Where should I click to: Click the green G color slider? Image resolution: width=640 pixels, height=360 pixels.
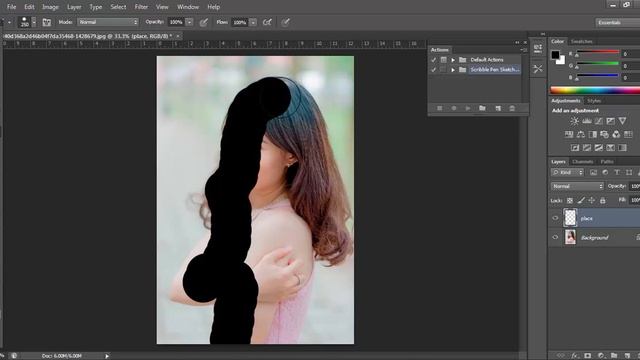(598, 64)
